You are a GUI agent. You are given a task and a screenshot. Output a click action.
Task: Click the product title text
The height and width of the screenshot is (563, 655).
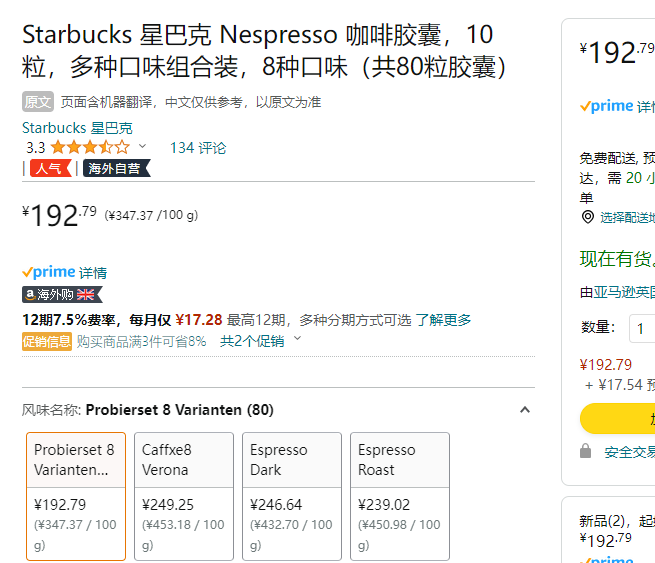tap(264, 51)
